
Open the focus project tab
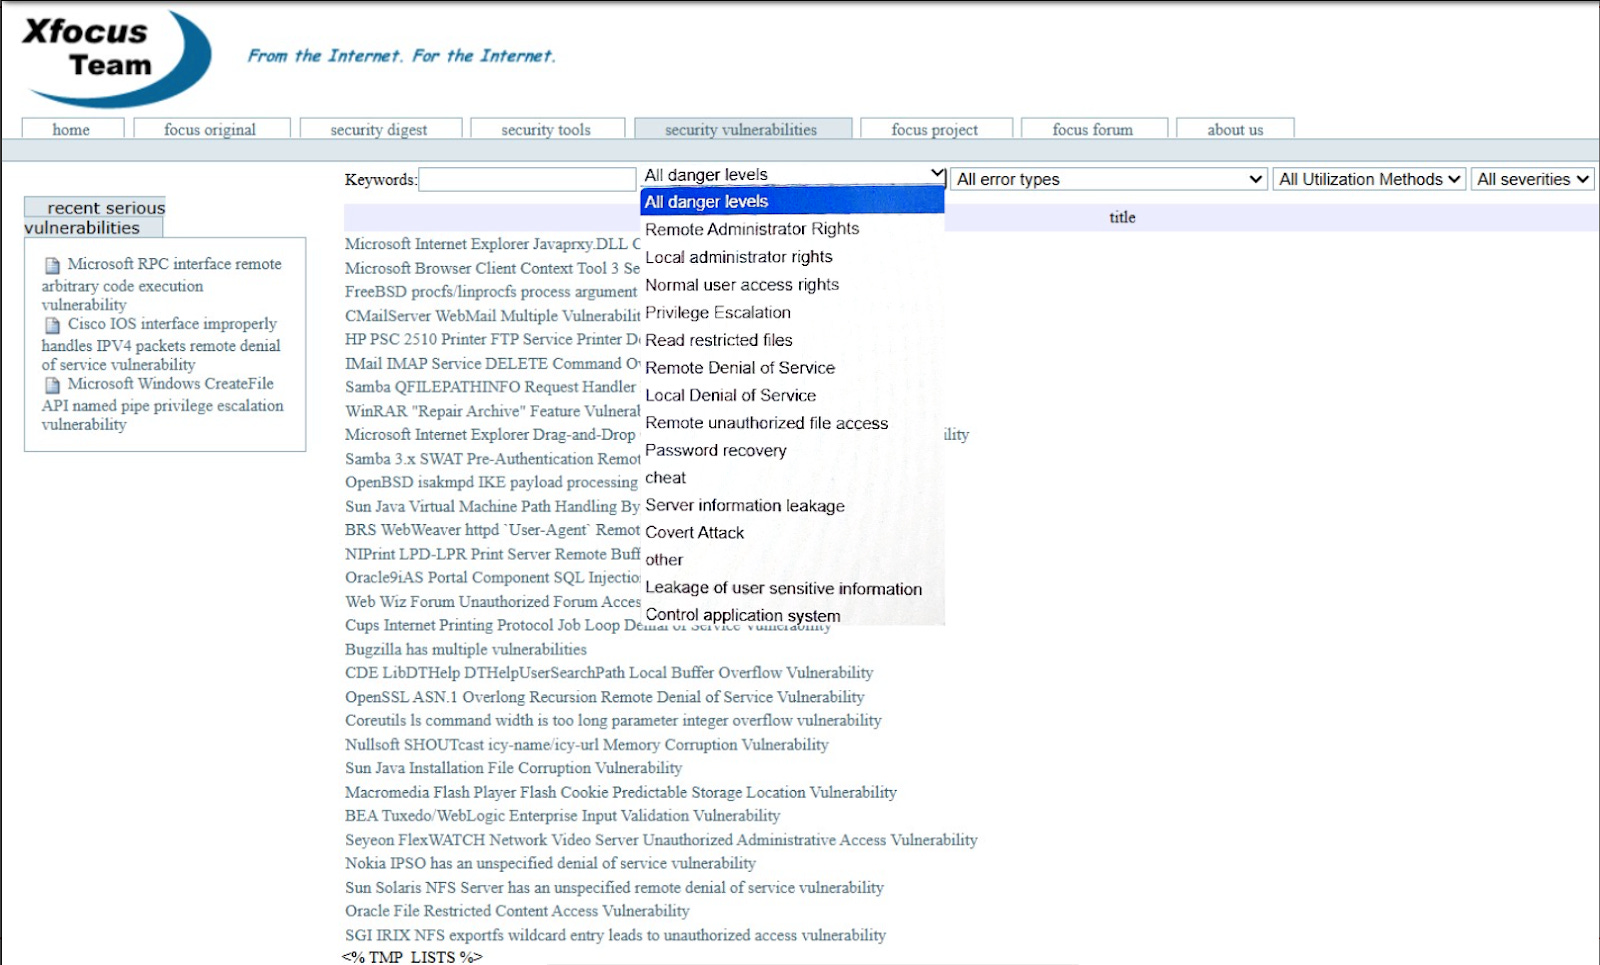click(x=936, y=129)
